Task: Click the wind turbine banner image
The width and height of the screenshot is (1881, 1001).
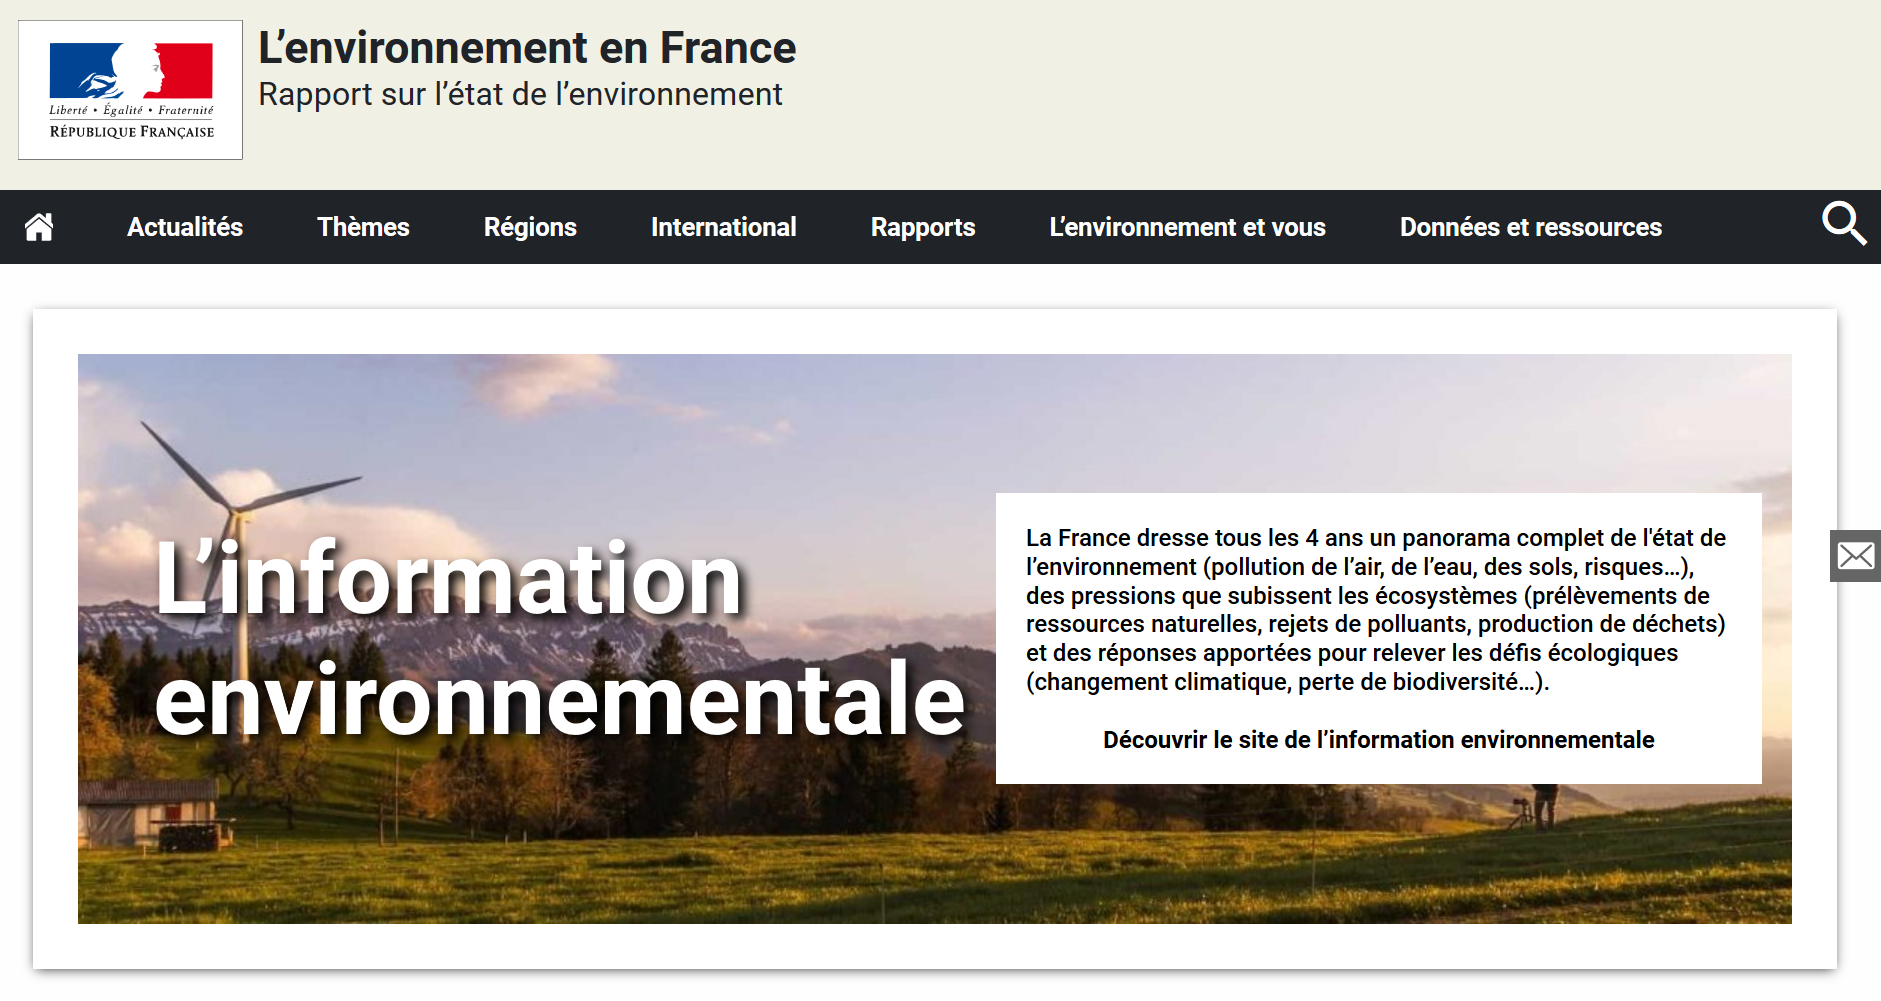Action: click(934, 638)
